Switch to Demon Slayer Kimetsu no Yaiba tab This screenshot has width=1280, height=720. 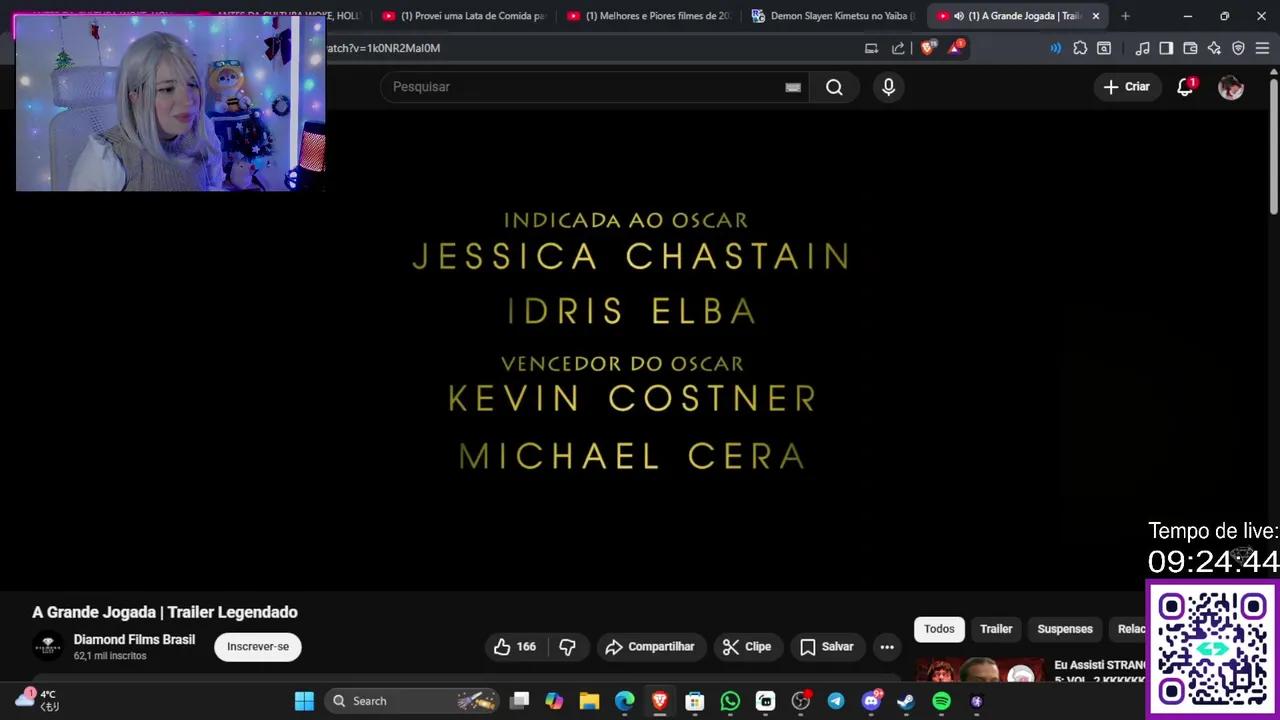[834, 16]
